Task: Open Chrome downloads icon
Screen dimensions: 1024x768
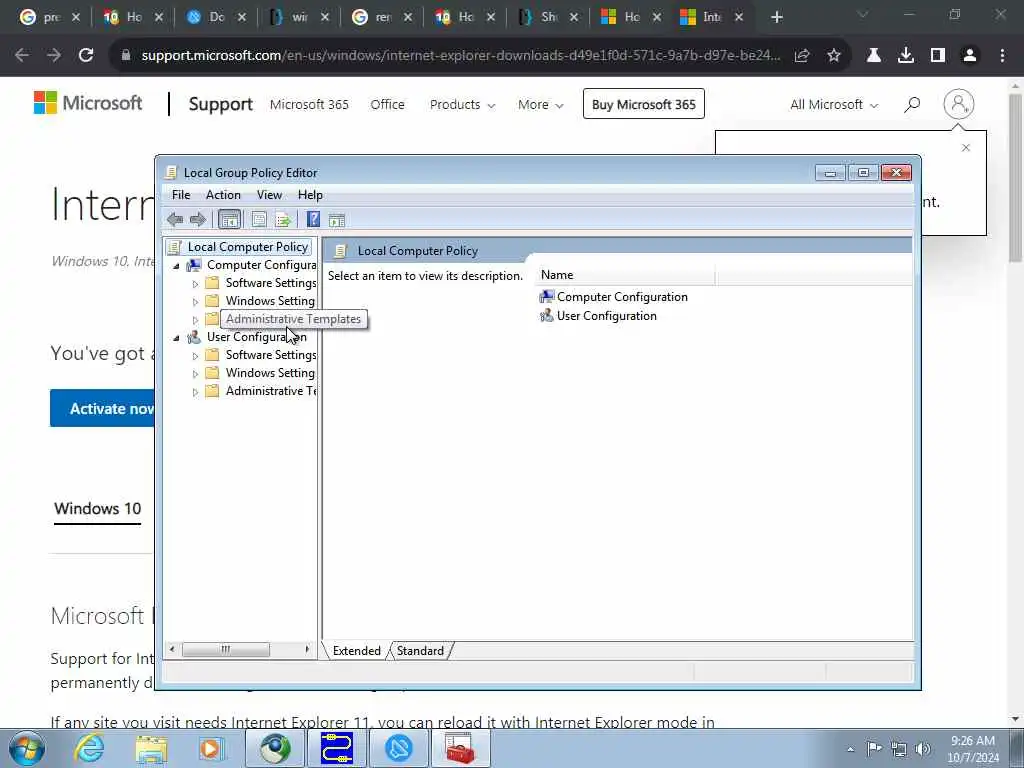Action: pos(906,56)
